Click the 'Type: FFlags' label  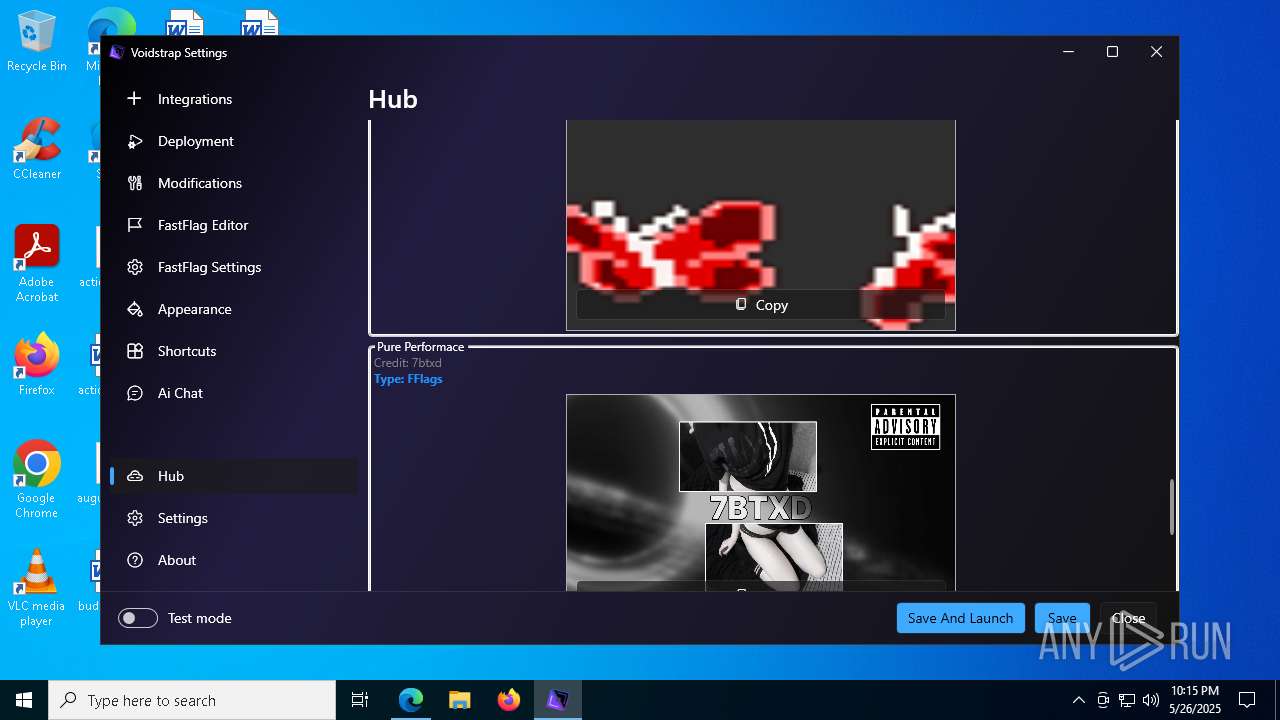[408, 379]
